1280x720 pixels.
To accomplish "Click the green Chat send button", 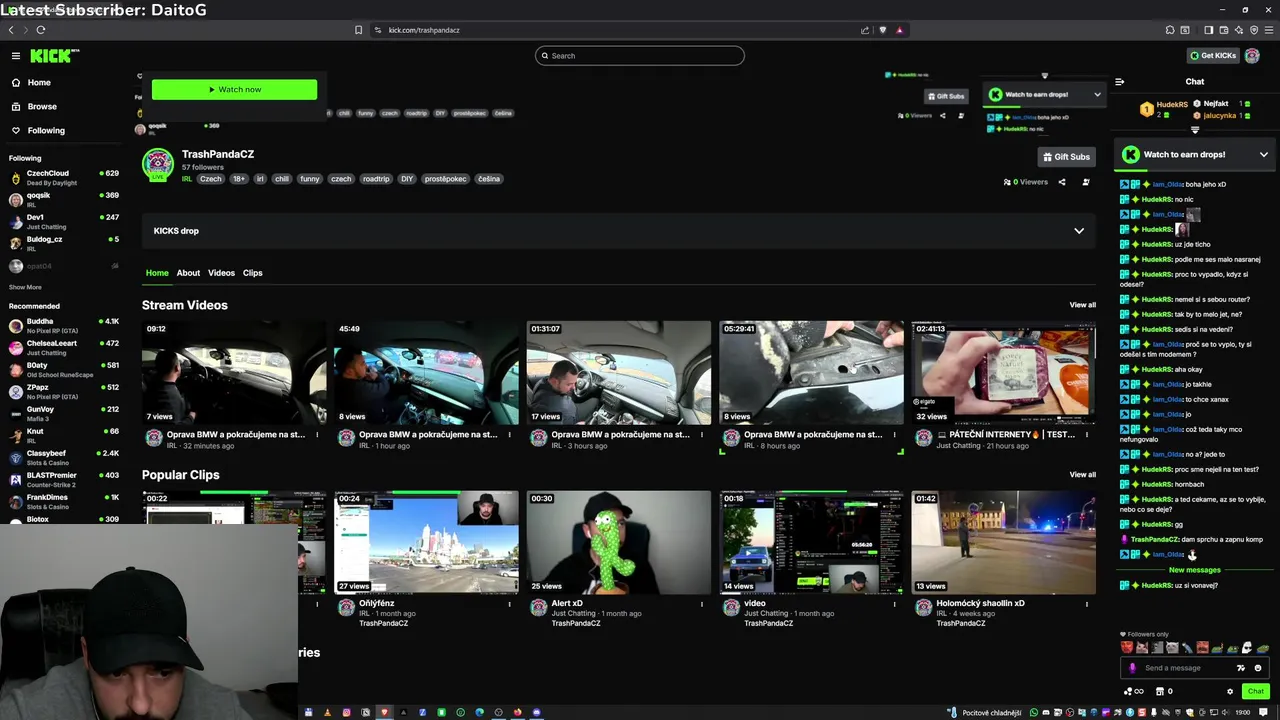I will [x=1256, y=691].
